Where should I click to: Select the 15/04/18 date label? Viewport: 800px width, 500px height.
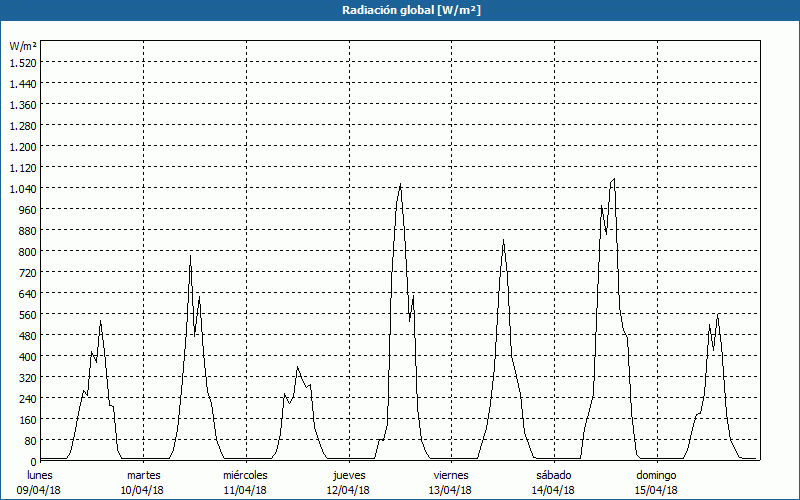(x=656, y=490)
